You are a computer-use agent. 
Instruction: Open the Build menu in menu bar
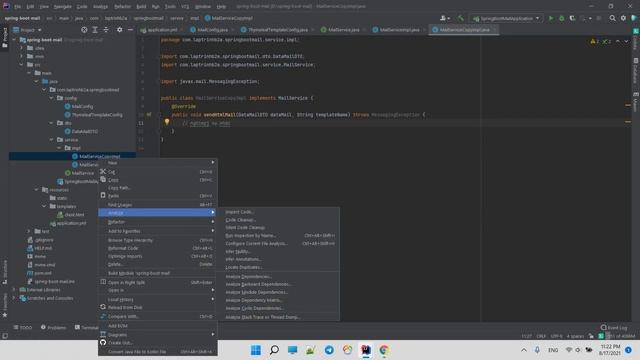(x=141, y=7)
